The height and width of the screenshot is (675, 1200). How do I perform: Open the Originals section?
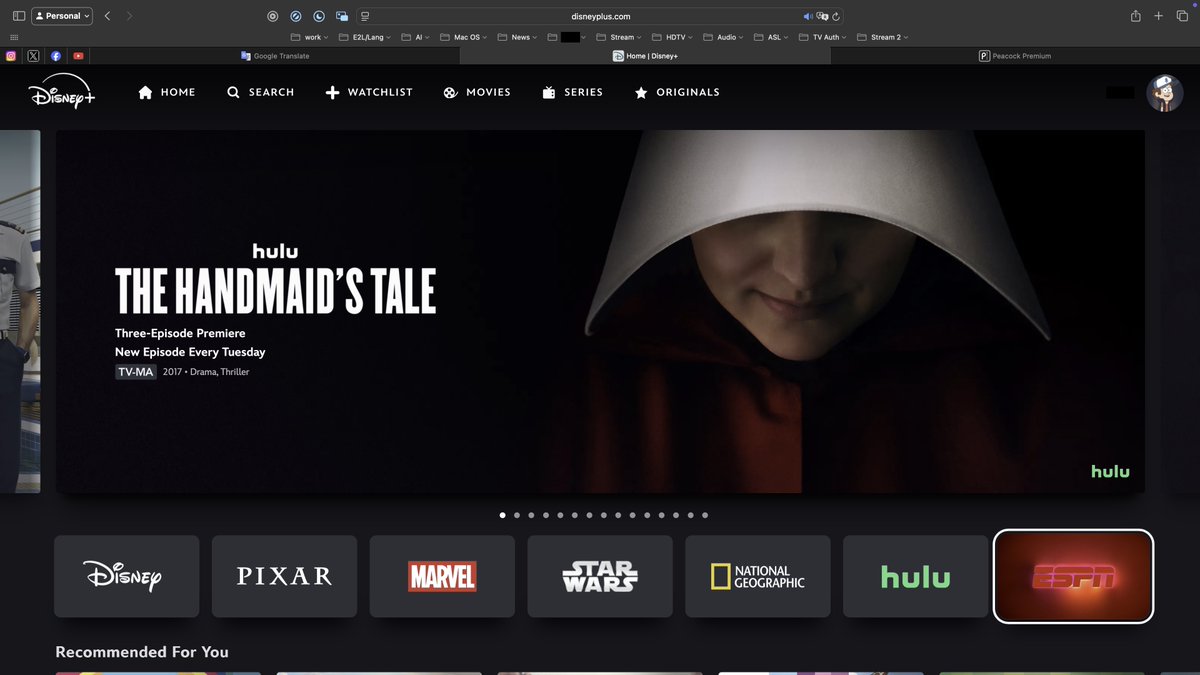coord(677,92)
